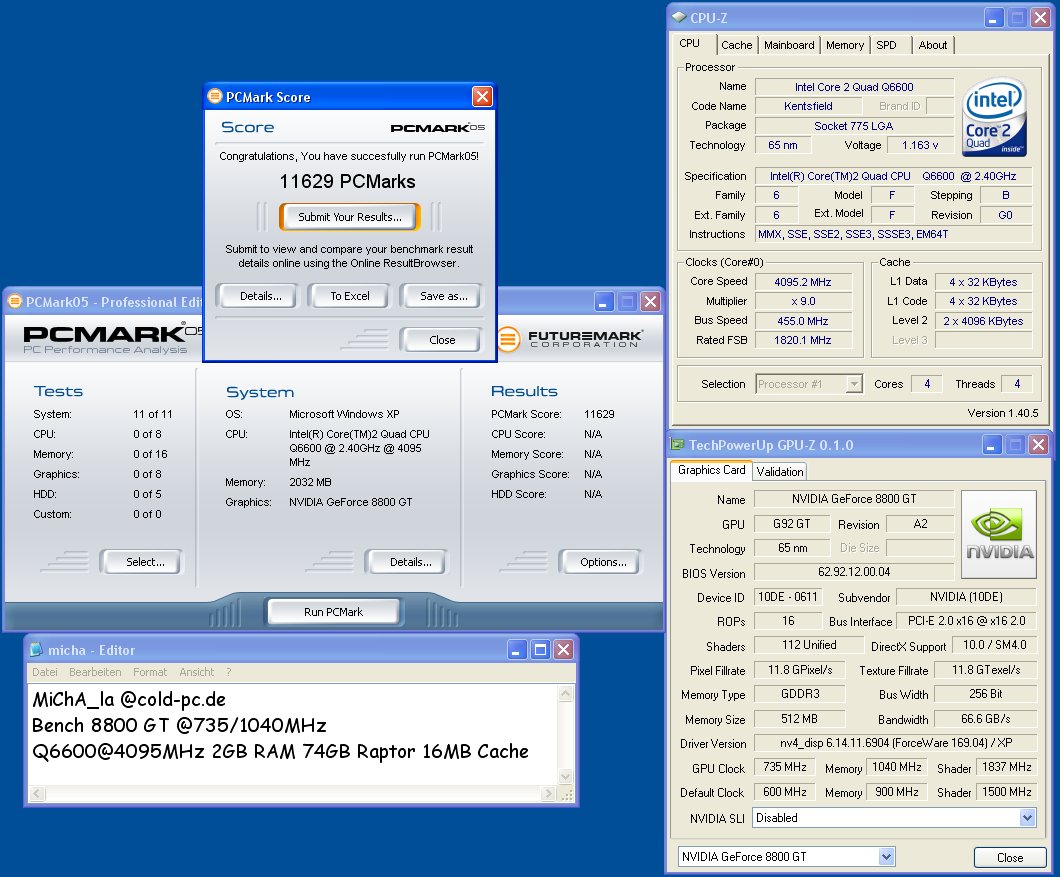This screenshot has width=1060, height=877.
Task: Click the Bus Interface value PCI-E 2.0 x16
Action: tap(966, 621)
